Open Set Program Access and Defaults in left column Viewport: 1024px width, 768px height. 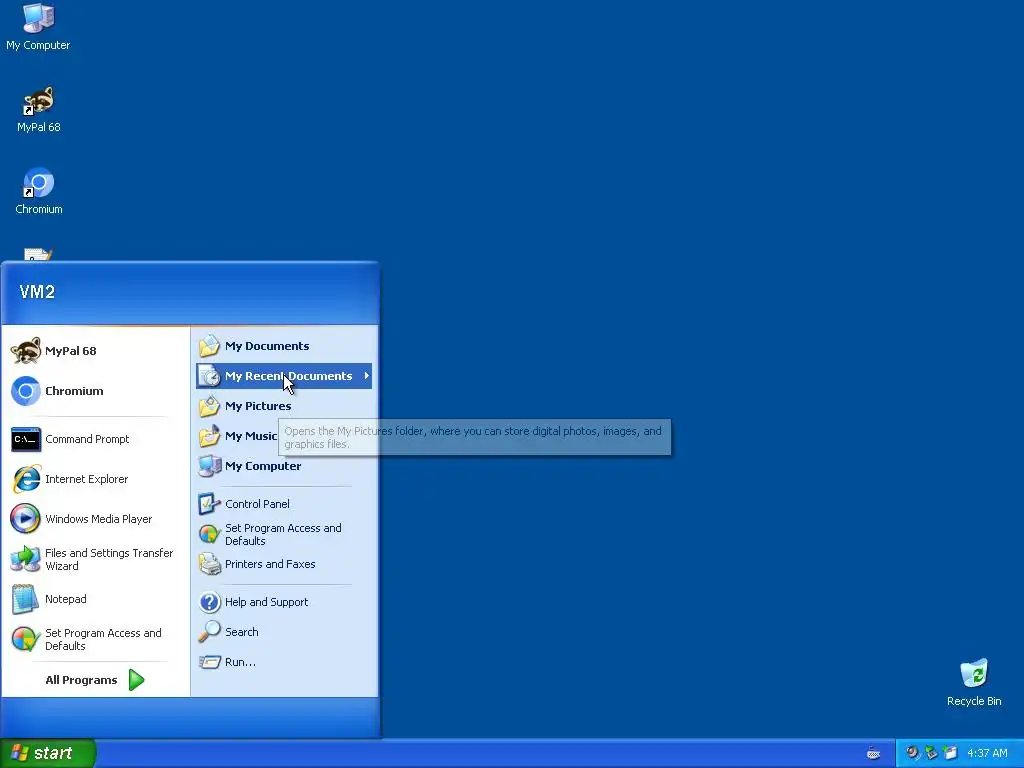click(x=95, y=639)
